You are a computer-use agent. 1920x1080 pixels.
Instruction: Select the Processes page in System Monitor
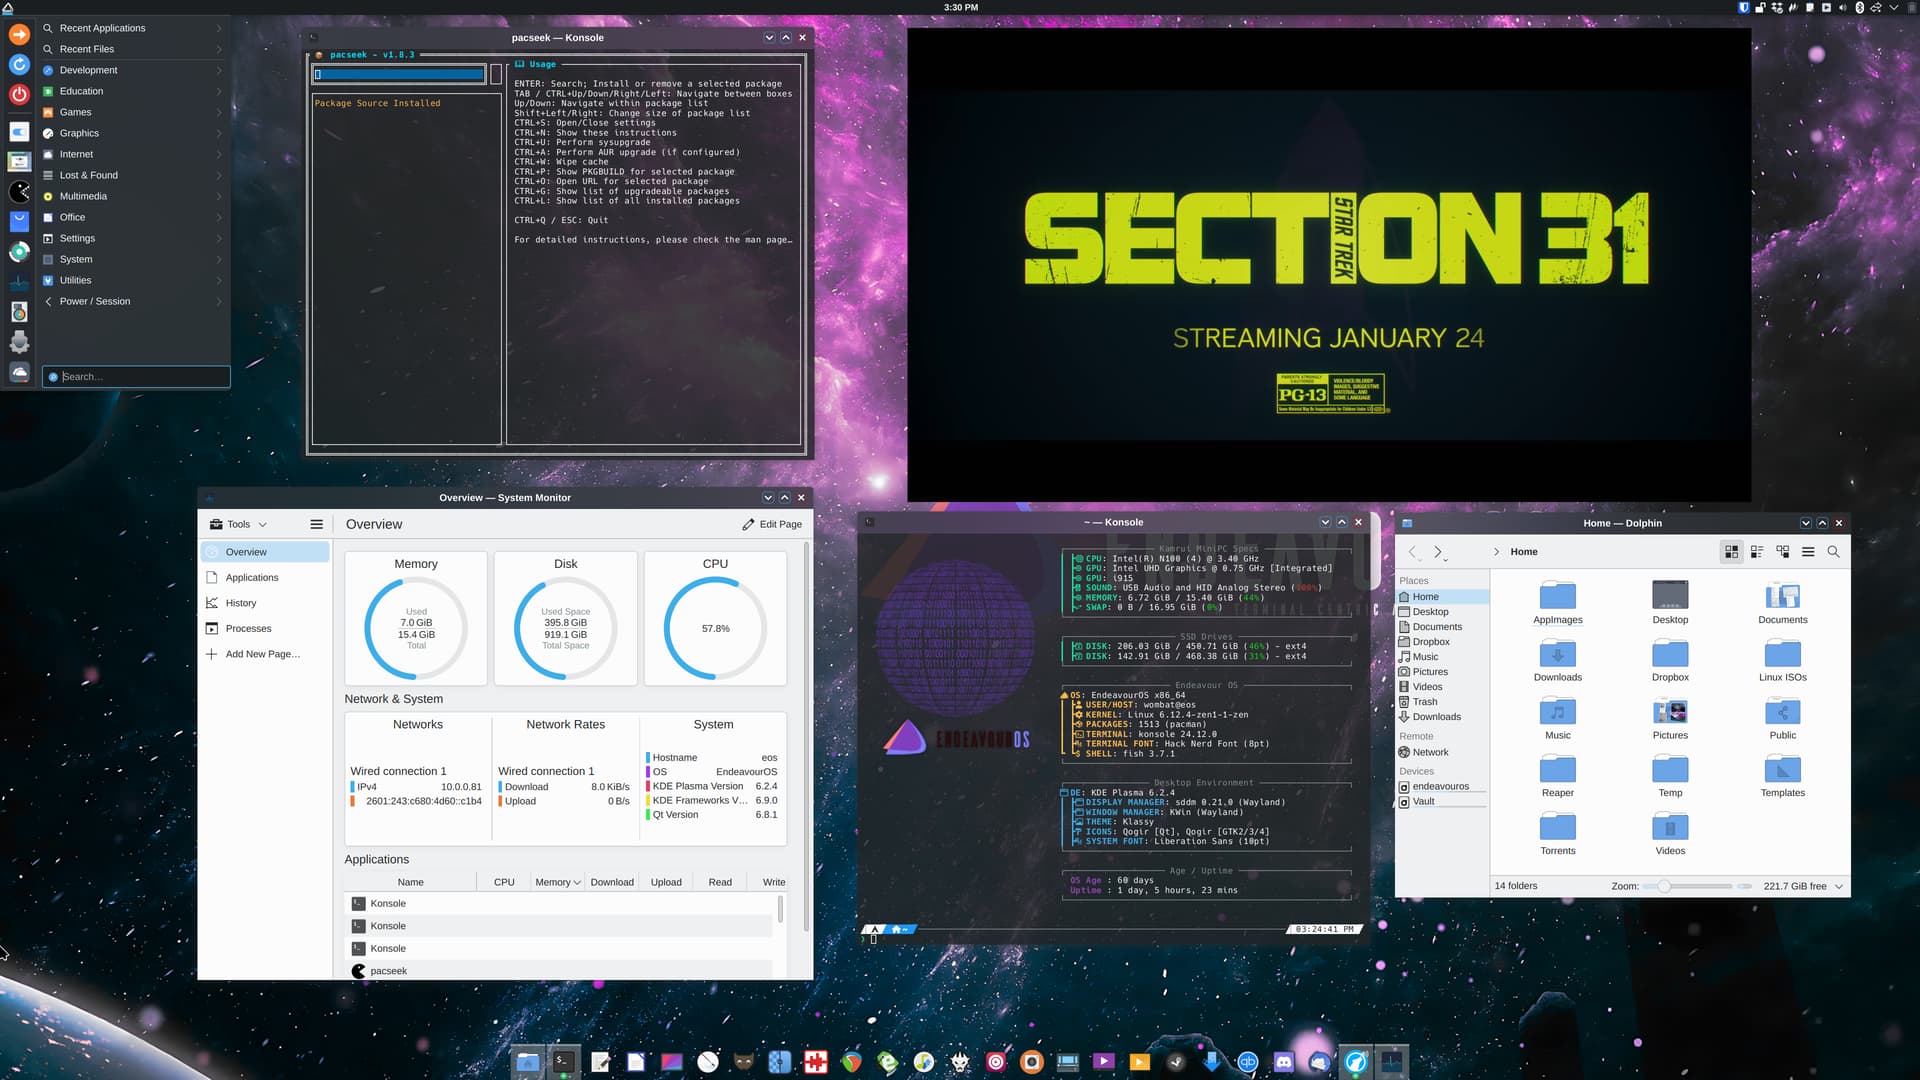(x=265, y=628)
